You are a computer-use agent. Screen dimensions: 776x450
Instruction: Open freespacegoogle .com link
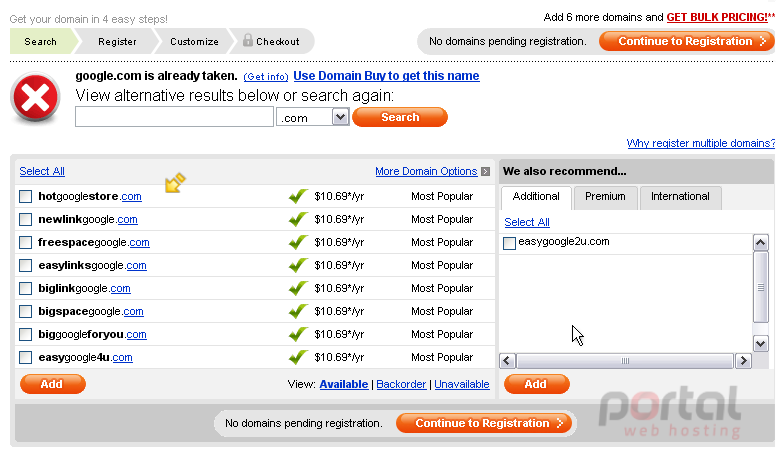(139, 243)
